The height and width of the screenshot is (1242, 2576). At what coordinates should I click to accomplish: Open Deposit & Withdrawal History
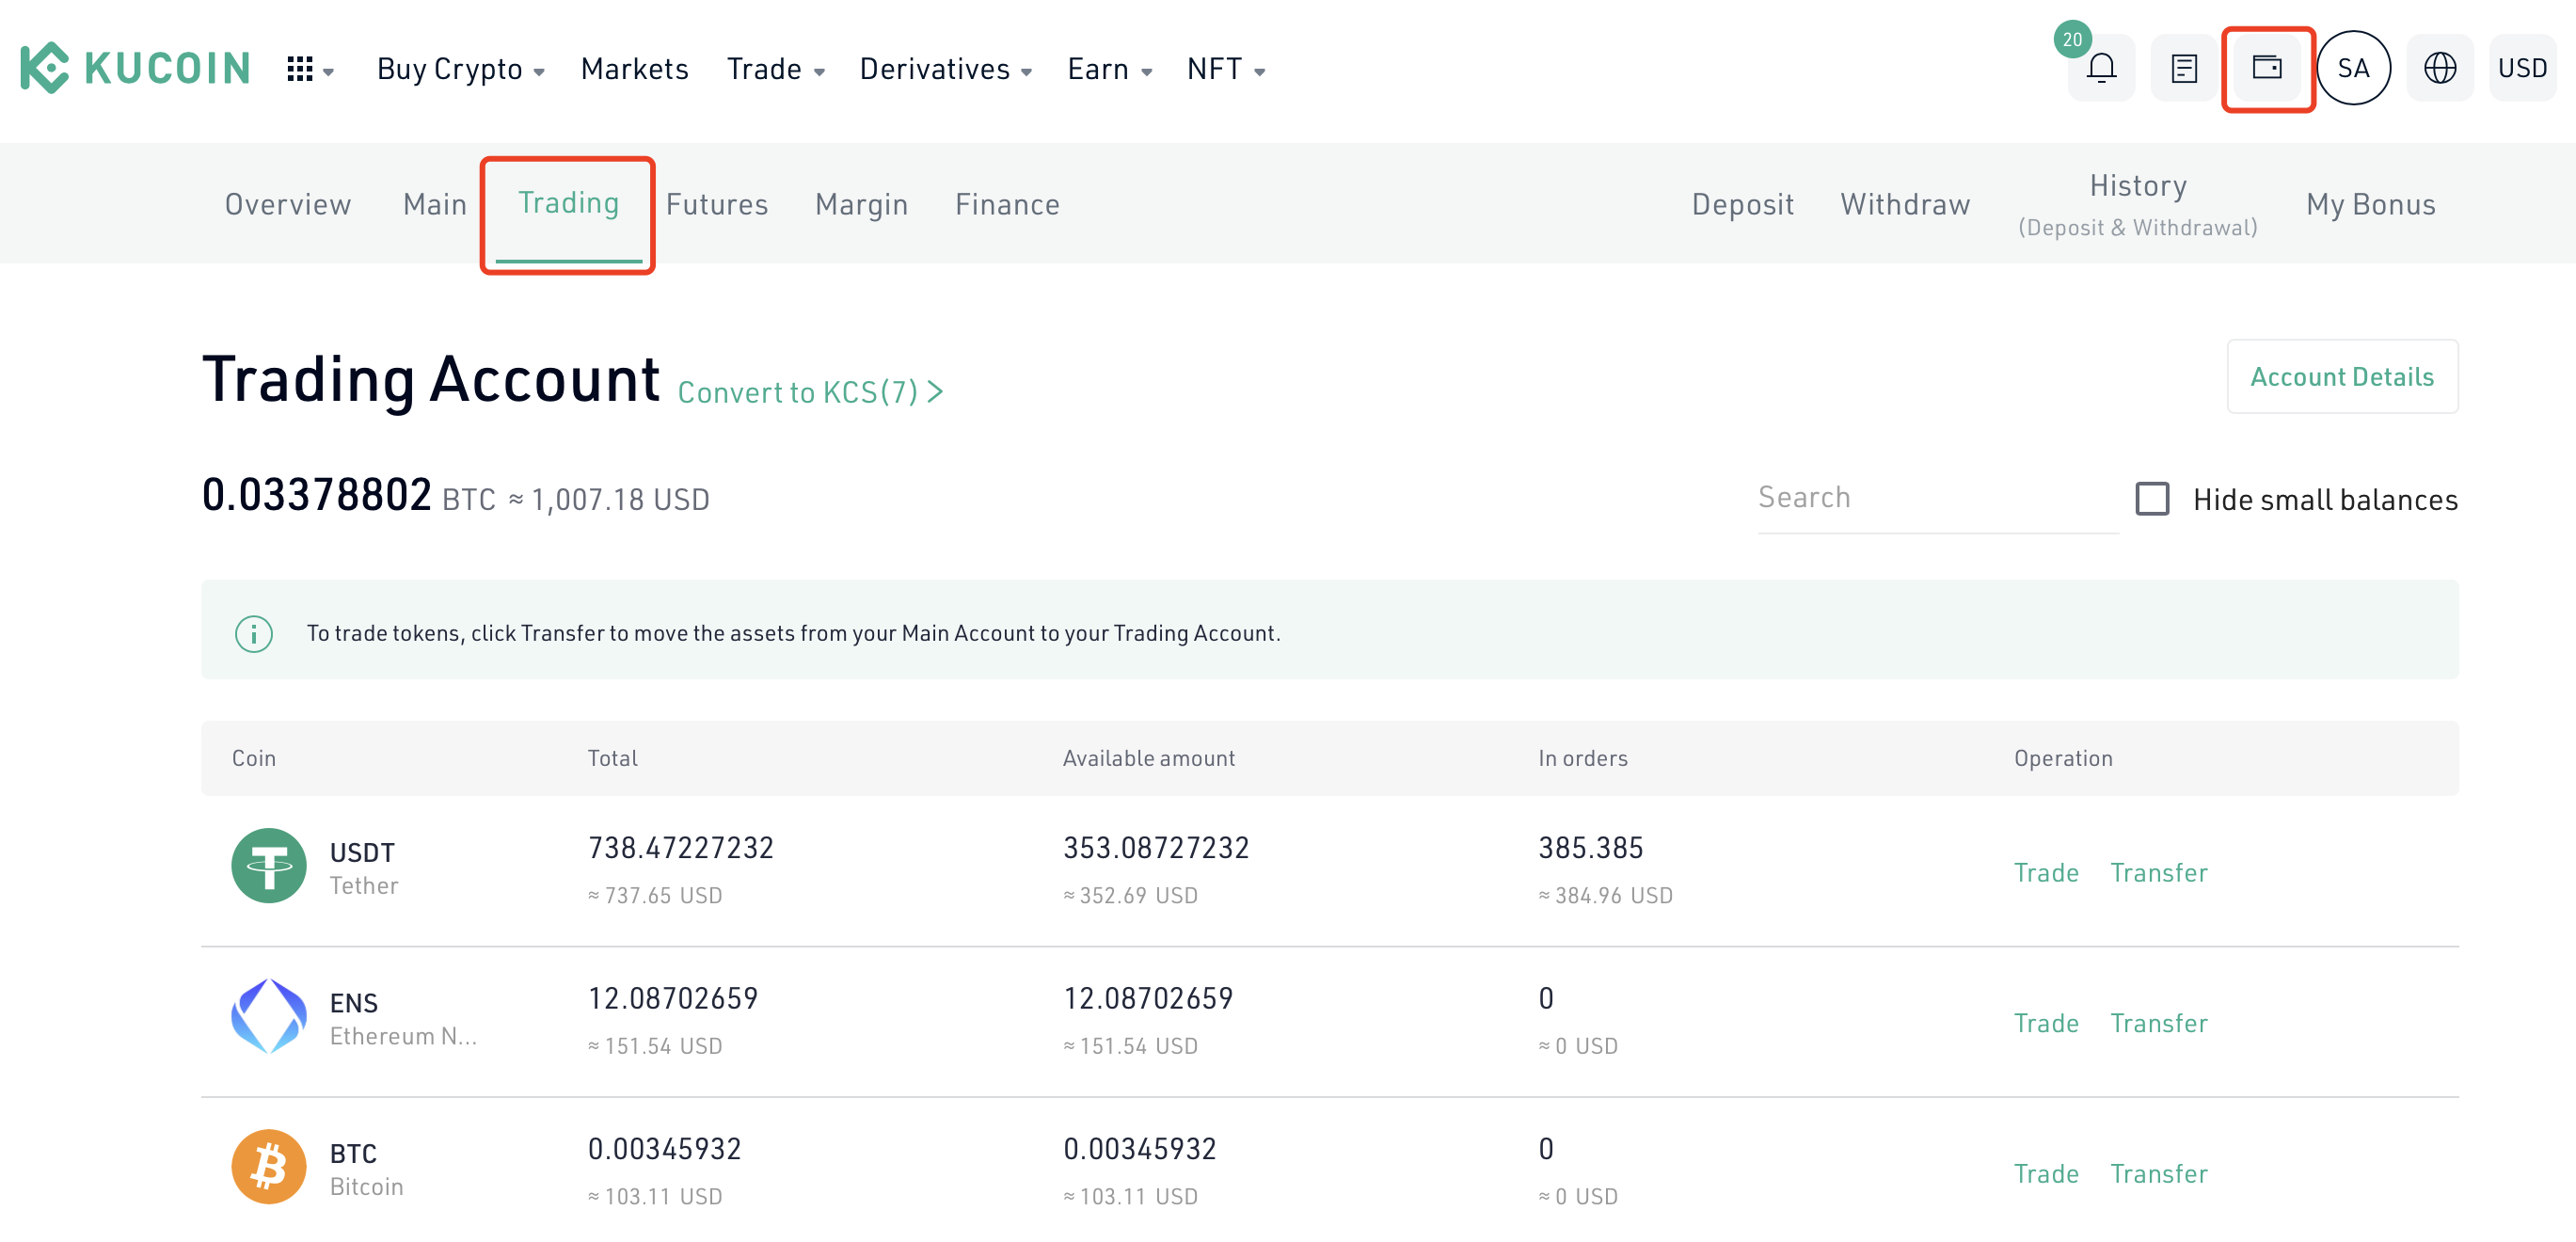point(2138,204)
